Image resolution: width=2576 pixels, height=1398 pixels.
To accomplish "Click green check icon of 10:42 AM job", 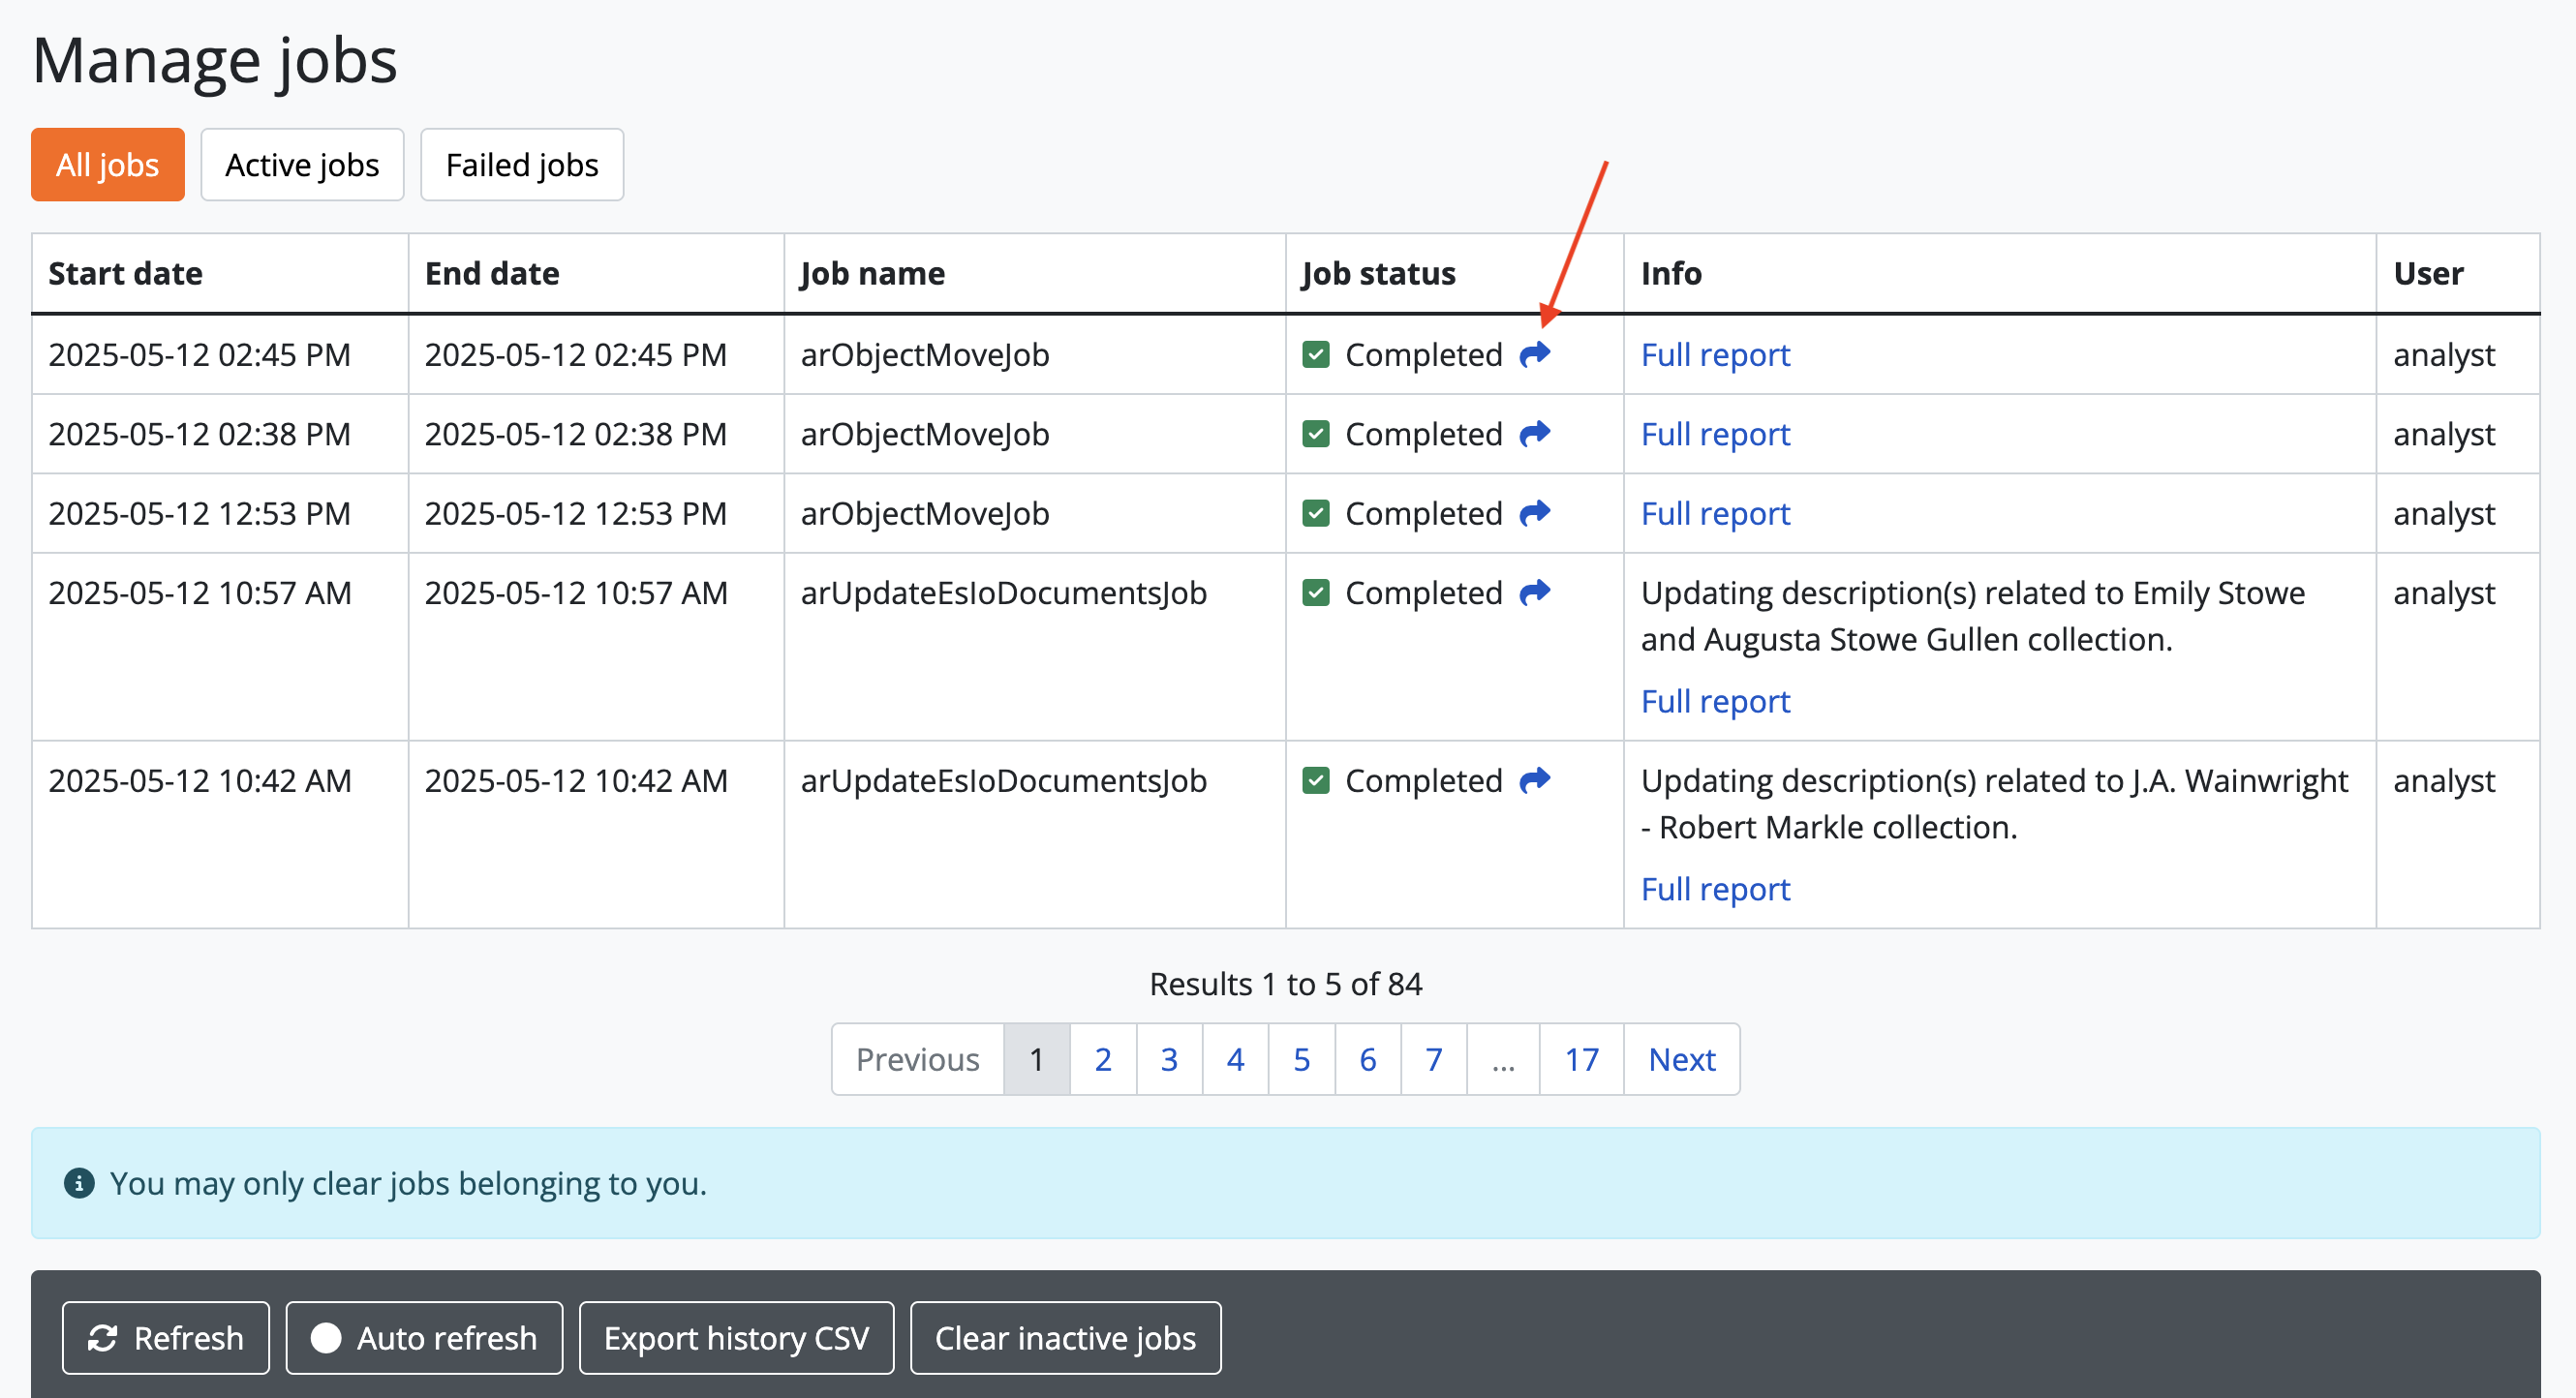I will click(1316, 781).
